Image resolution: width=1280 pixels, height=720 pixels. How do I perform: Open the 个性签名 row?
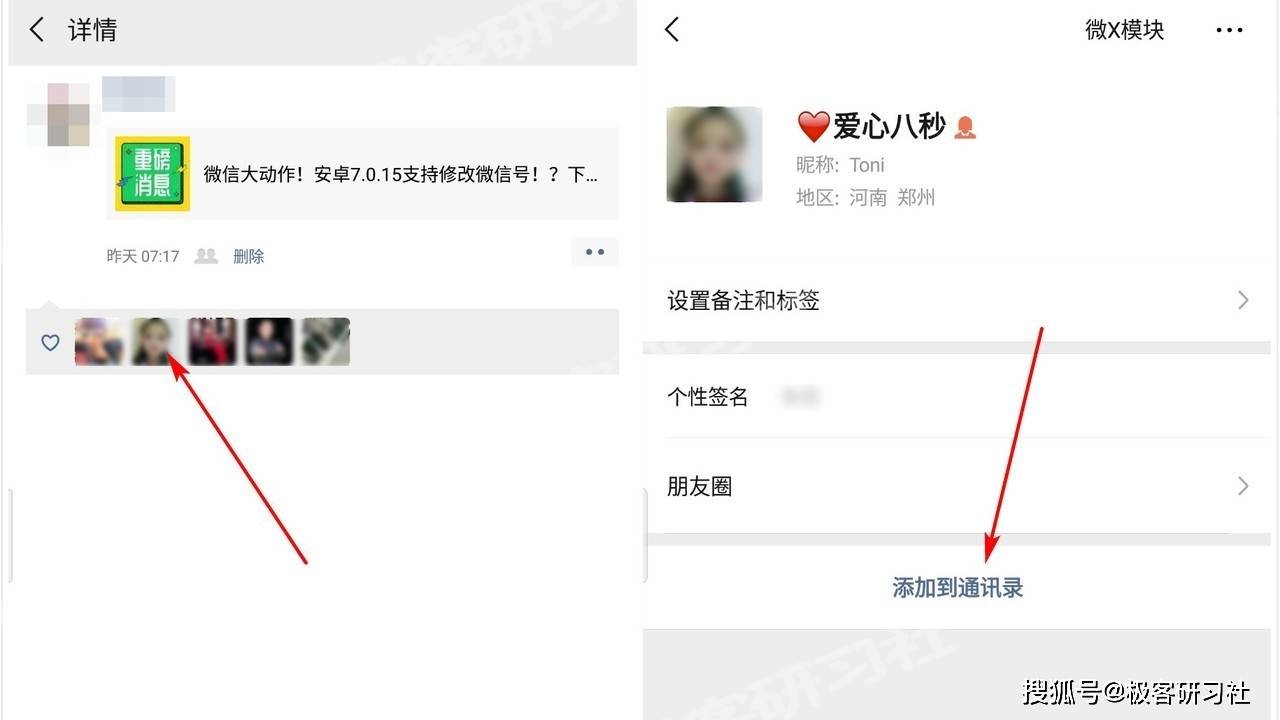(x=957, y=397)
